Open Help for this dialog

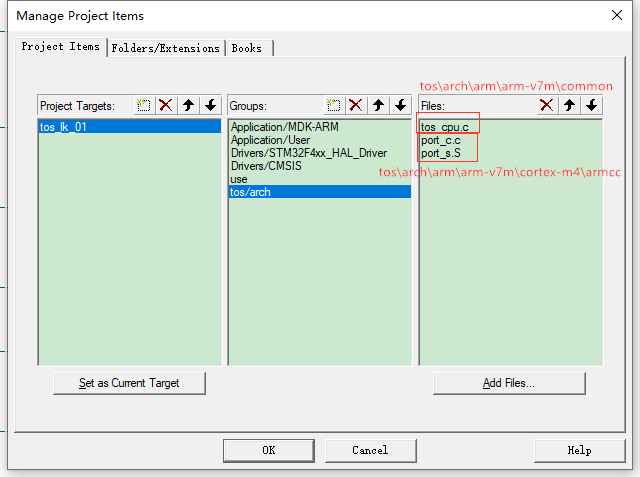click(x=580, y=450)
